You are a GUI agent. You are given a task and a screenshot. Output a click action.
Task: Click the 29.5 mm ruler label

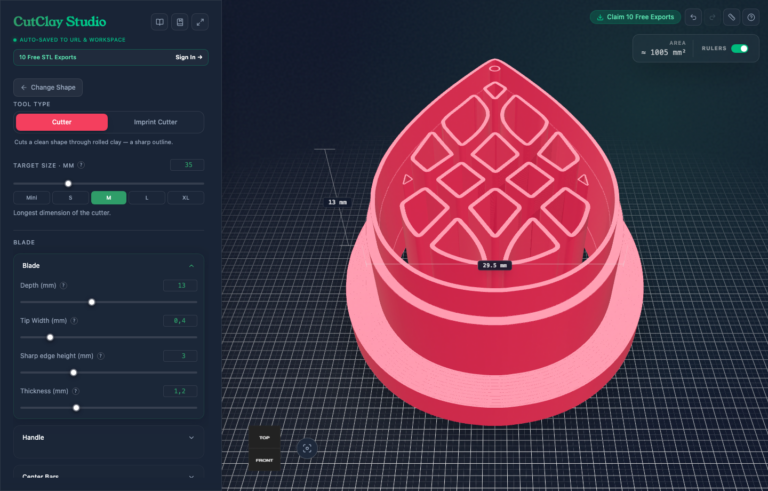click(495, 266)
